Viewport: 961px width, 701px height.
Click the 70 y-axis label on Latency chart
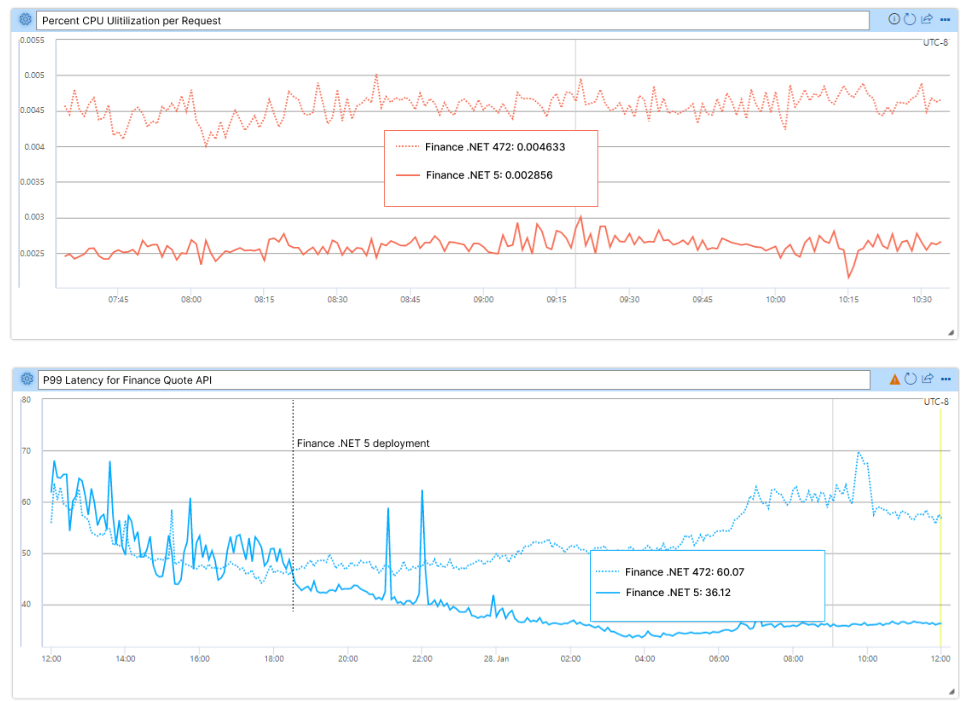pos(26,451)
